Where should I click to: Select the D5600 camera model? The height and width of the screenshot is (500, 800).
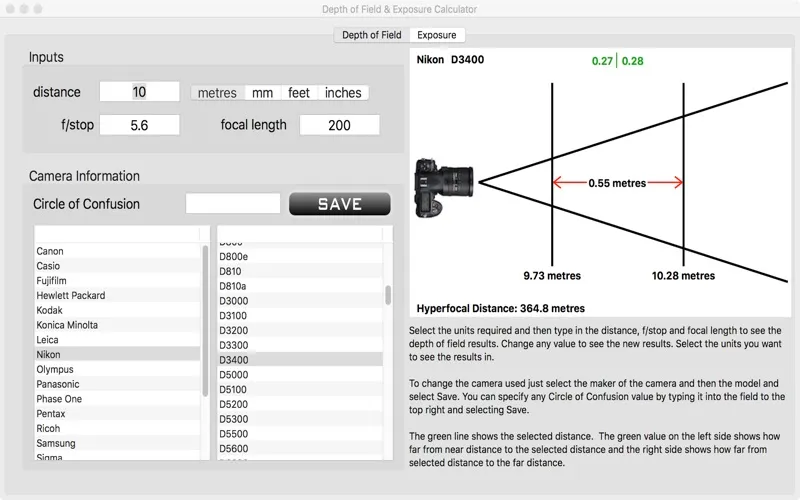point(300,449)
